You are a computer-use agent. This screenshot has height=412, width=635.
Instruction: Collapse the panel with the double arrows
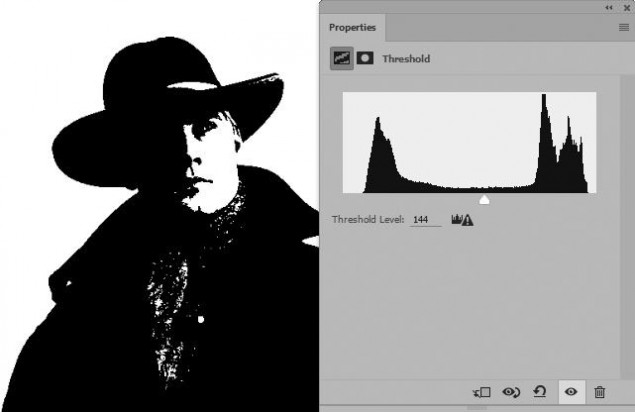click(609, 8)
